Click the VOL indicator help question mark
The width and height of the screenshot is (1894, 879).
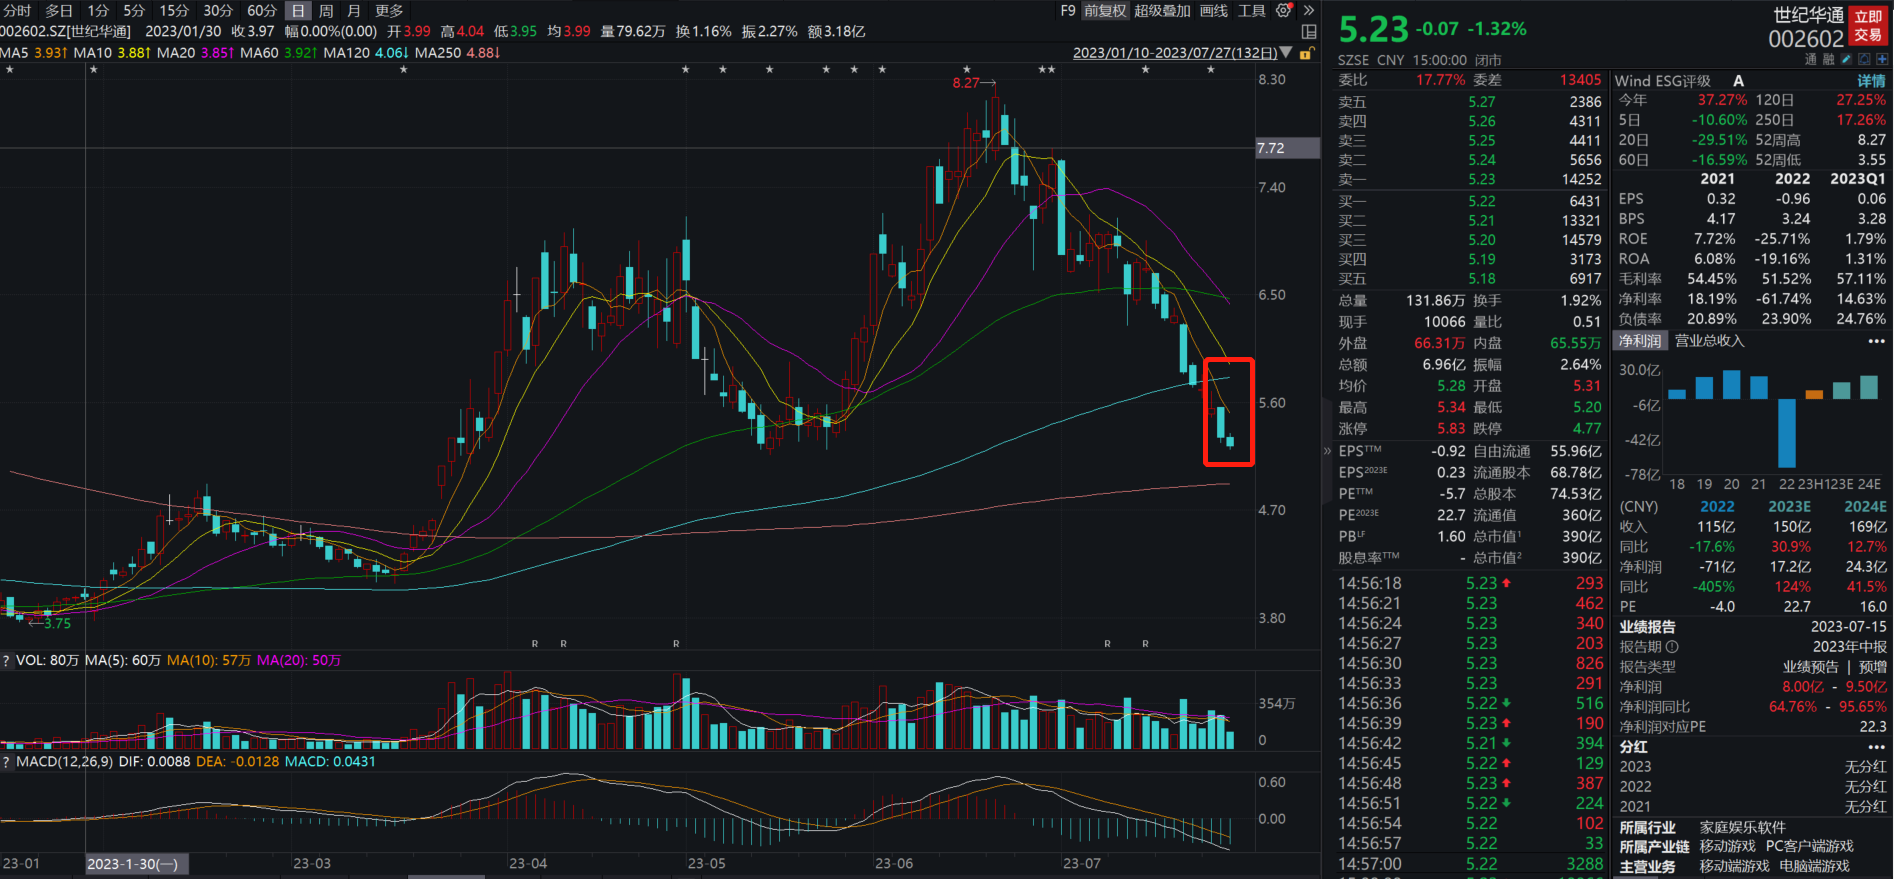click(x=6, y=661)
